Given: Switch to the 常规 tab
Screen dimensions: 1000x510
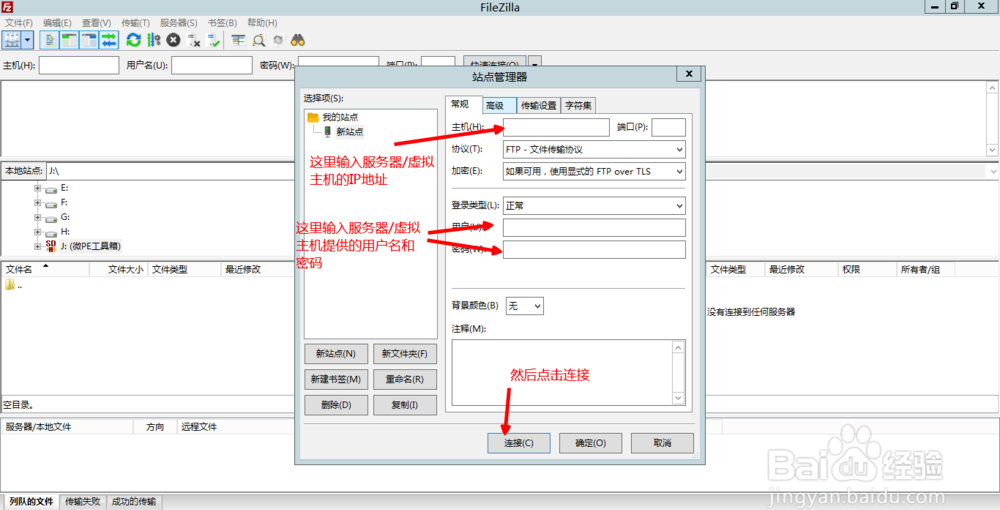Looking at the screenshot, I should pos(460,105).
